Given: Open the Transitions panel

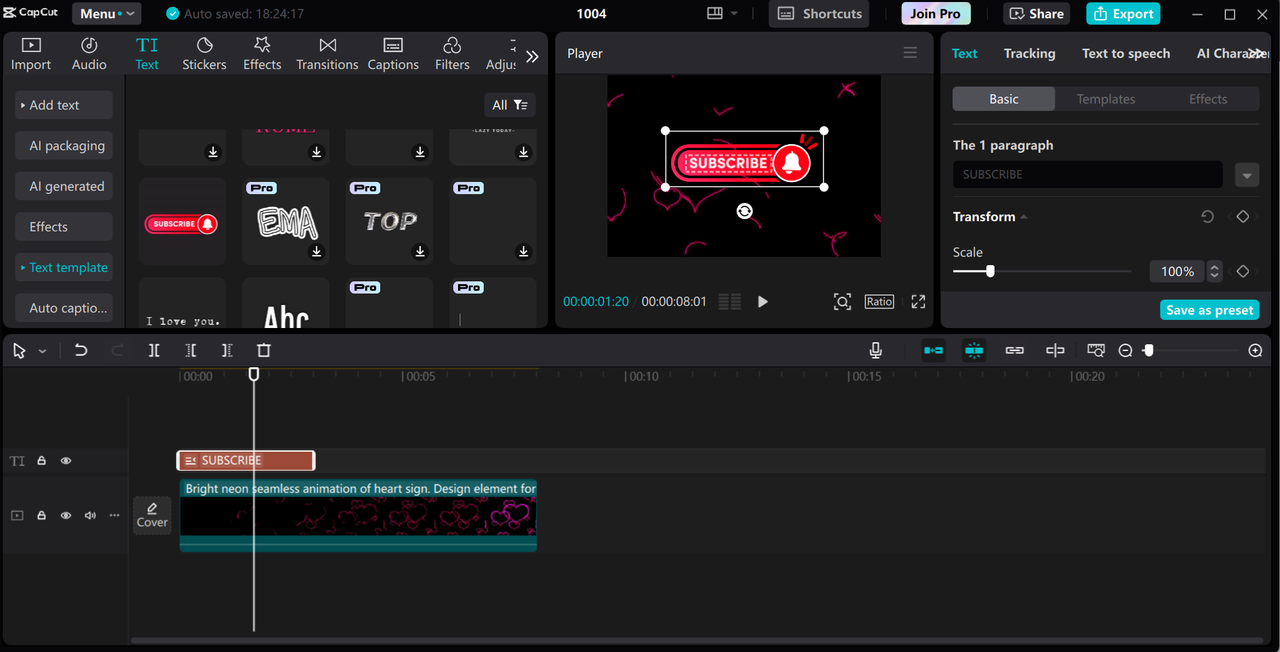Looking at the screenshot, I should point(327,54).
